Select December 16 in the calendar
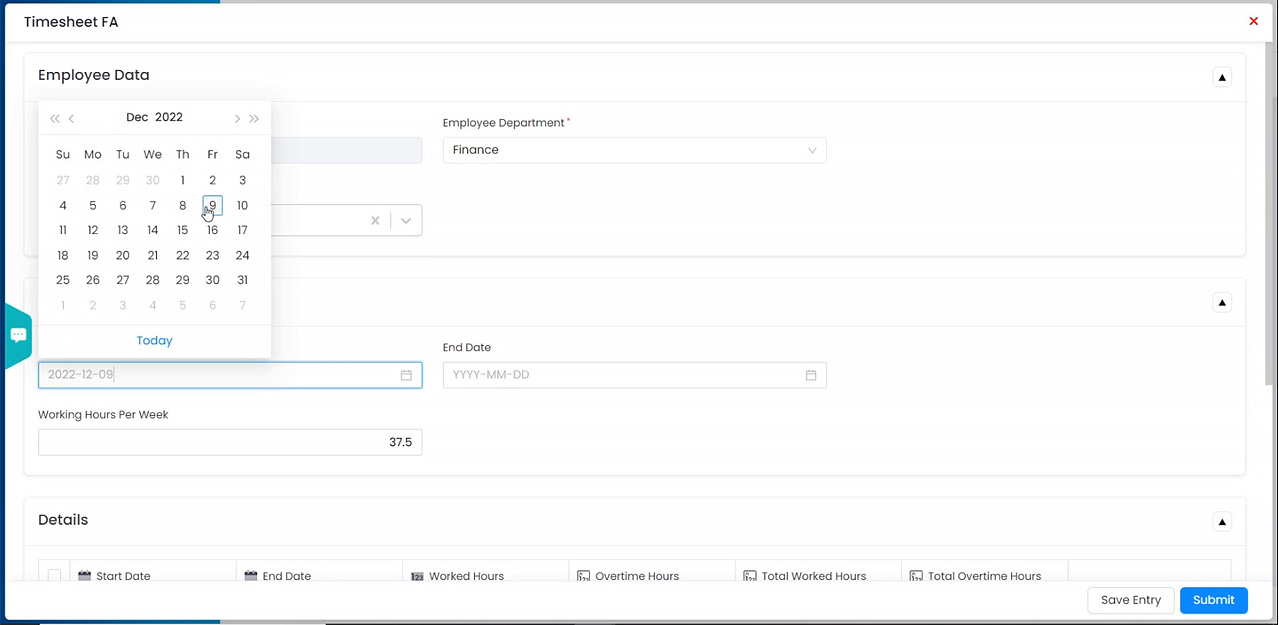The height and width of the screenshot is (625, 1279). [x=212, y=230]
